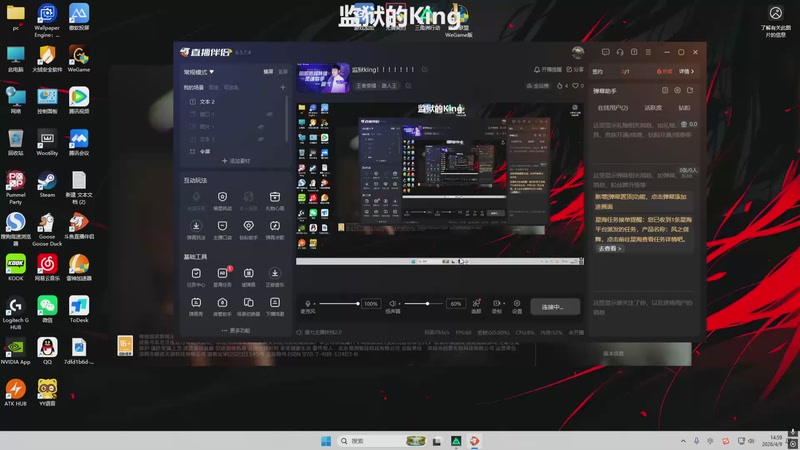Open the 设置 gear icon below preview

517,303
